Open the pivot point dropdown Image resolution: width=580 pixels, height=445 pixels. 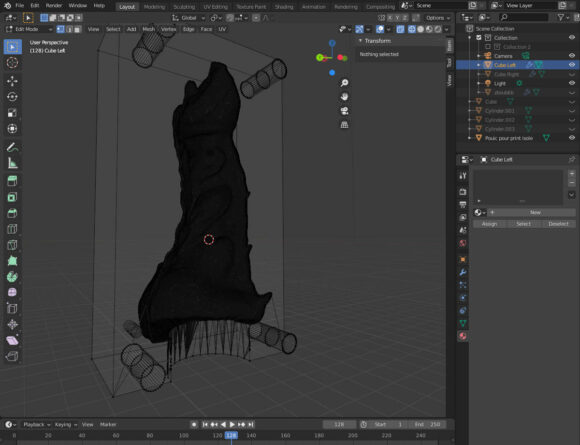217,18
